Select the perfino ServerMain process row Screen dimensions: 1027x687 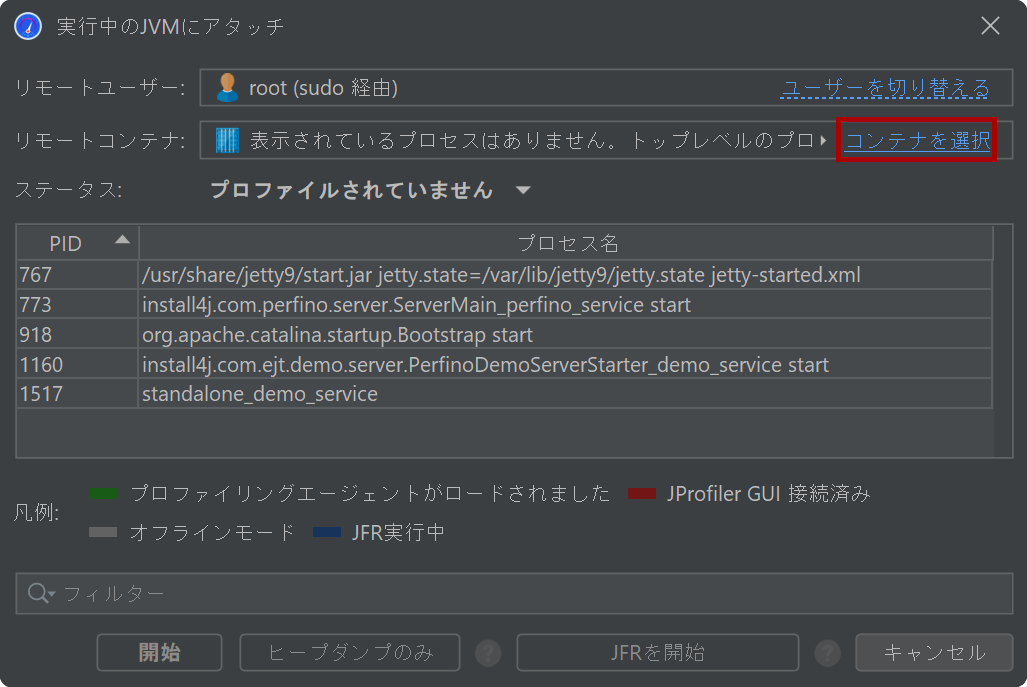(x=504, y=305)
